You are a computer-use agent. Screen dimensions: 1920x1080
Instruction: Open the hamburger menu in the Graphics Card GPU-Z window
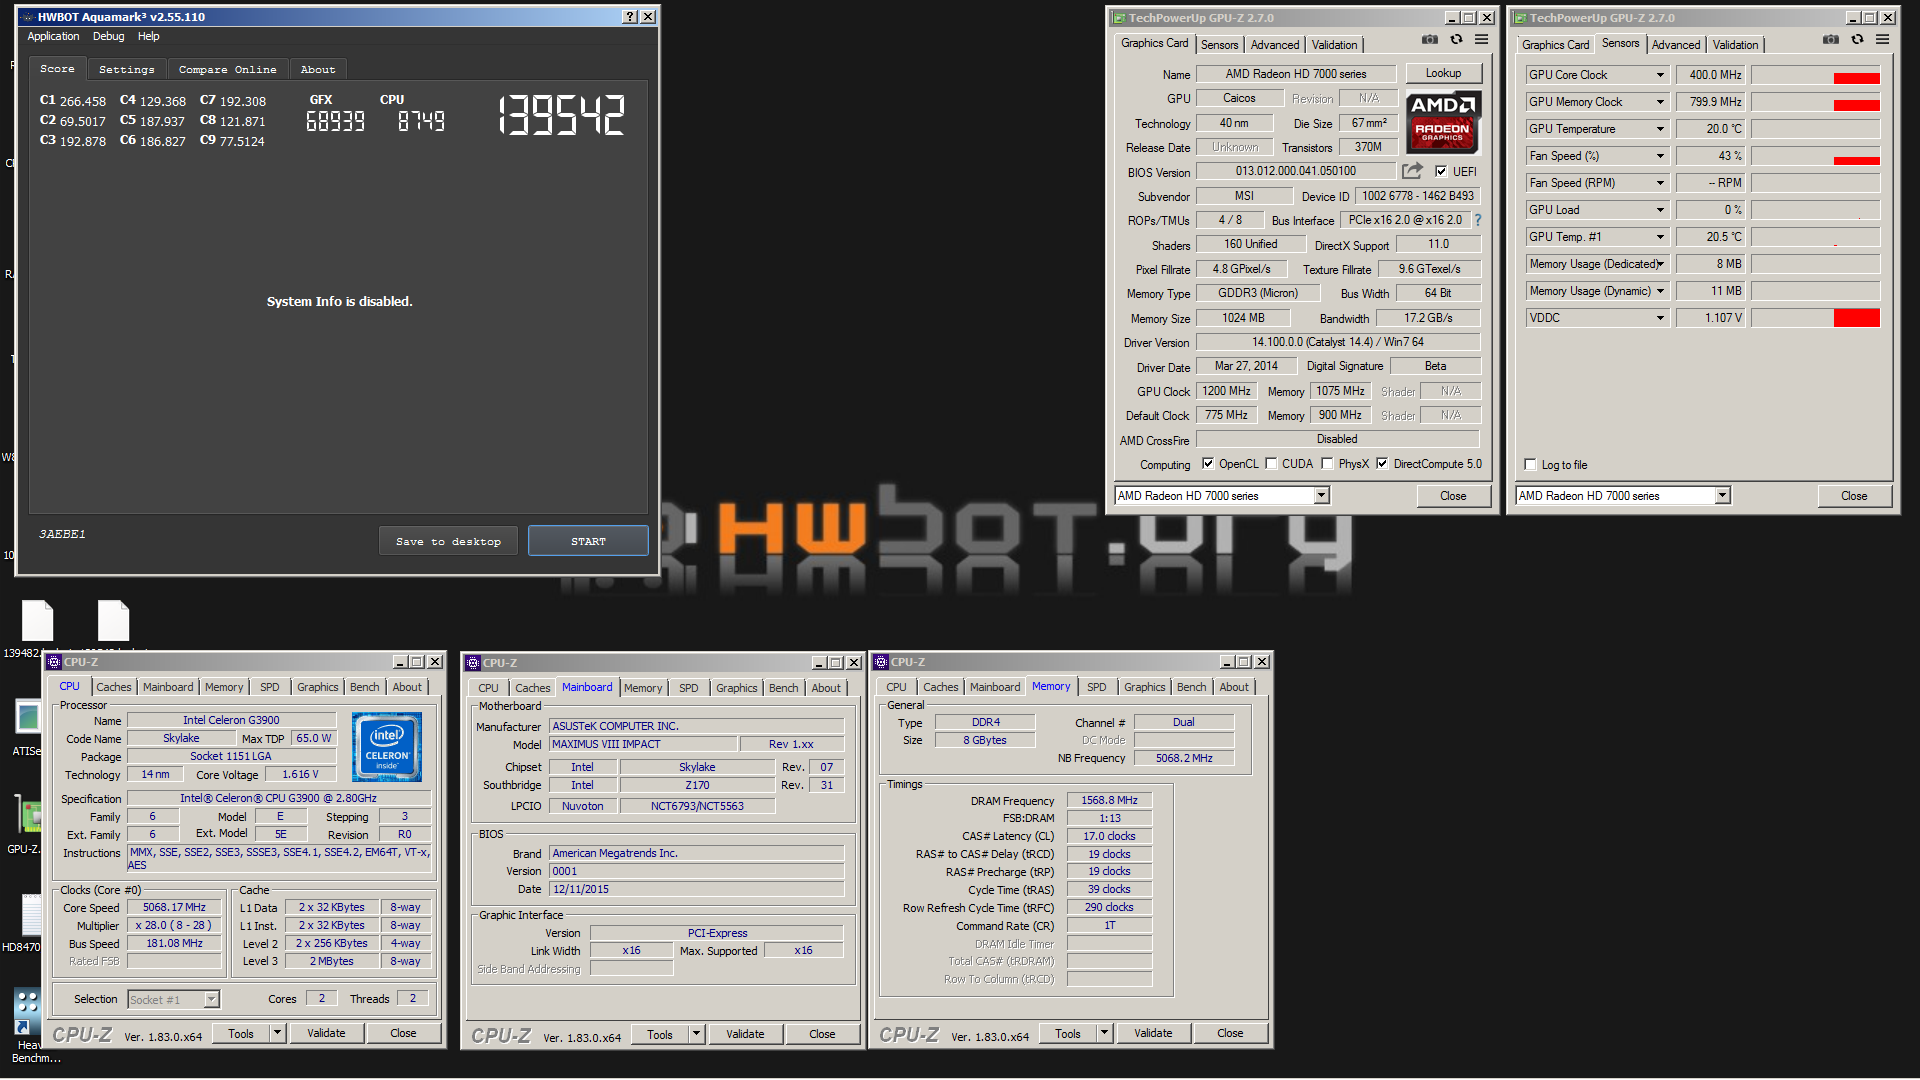click(x=1481, y=40)
